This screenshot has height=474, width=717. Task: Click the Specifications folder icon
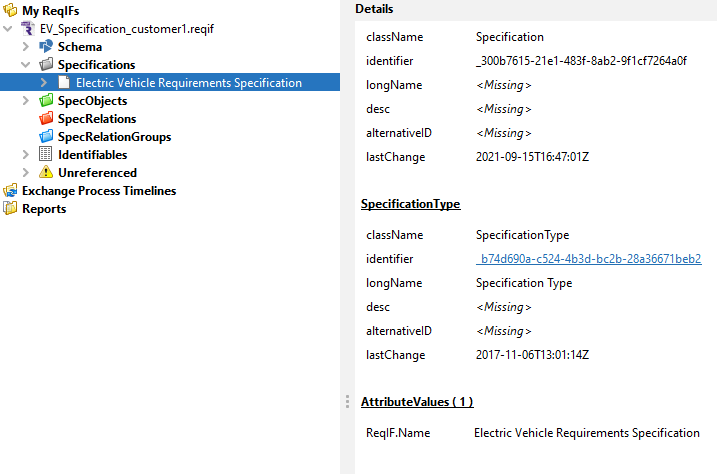tap(46, 65)
